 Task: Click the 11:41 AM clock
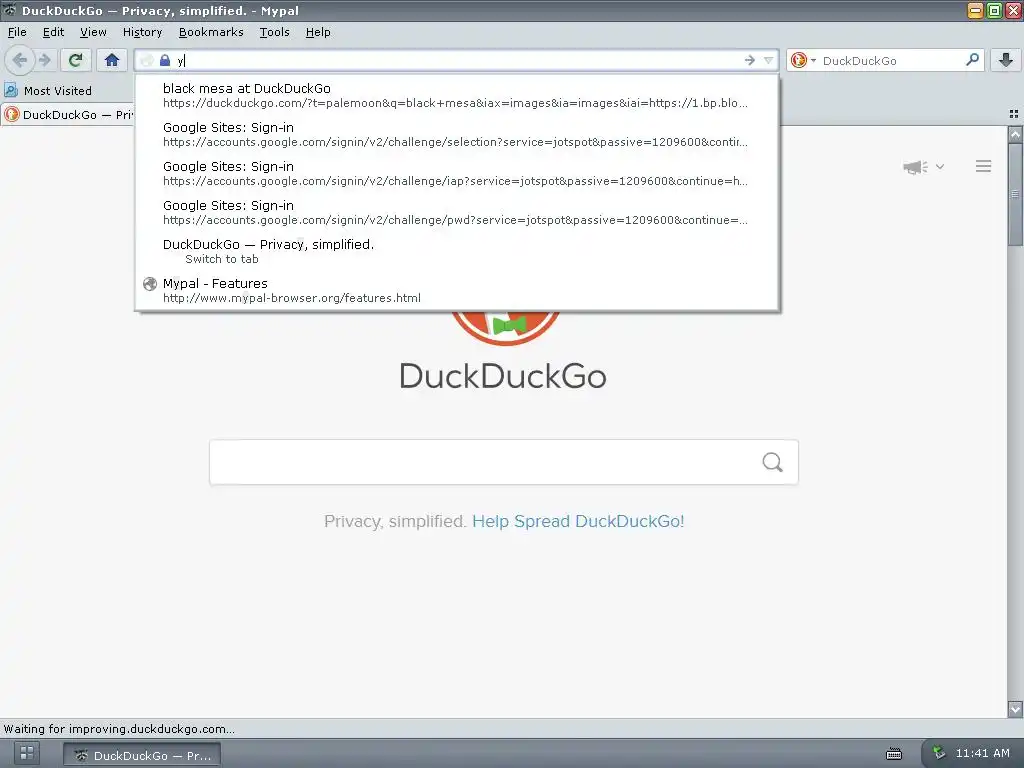tap(982, 753)
